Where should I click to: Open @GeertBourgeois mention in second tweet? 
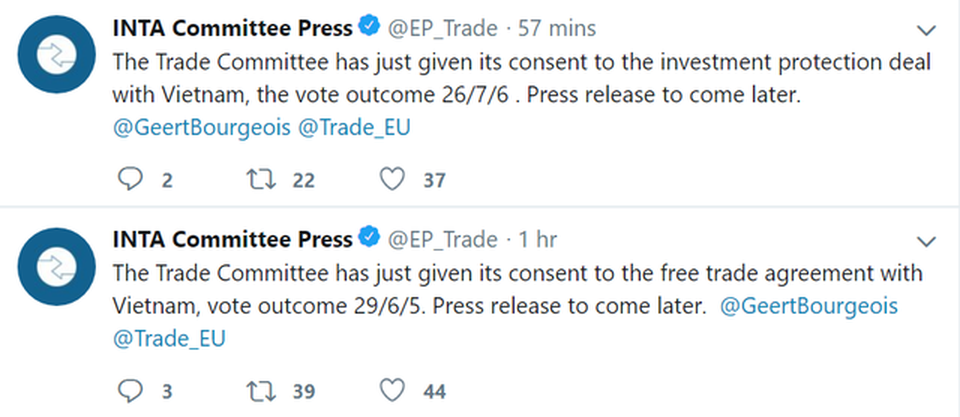coord(808,305)
